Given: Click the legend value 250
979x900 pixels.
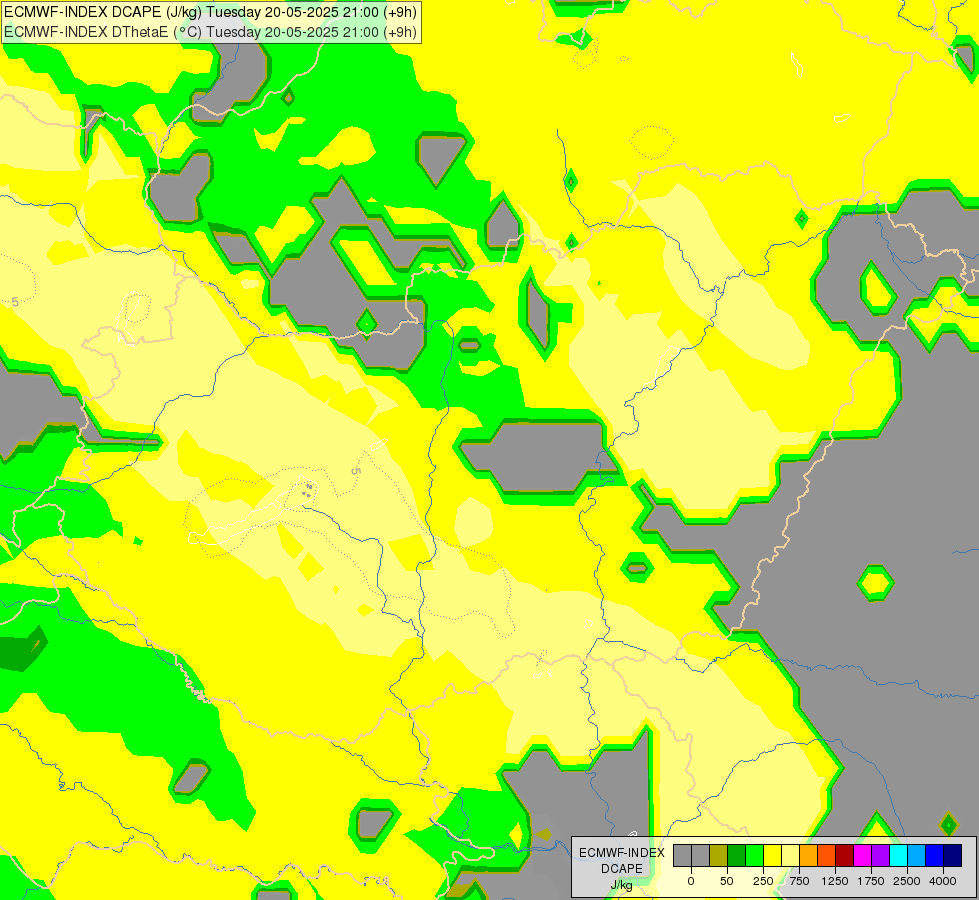Looking at the screenshot, I should 763,881.
